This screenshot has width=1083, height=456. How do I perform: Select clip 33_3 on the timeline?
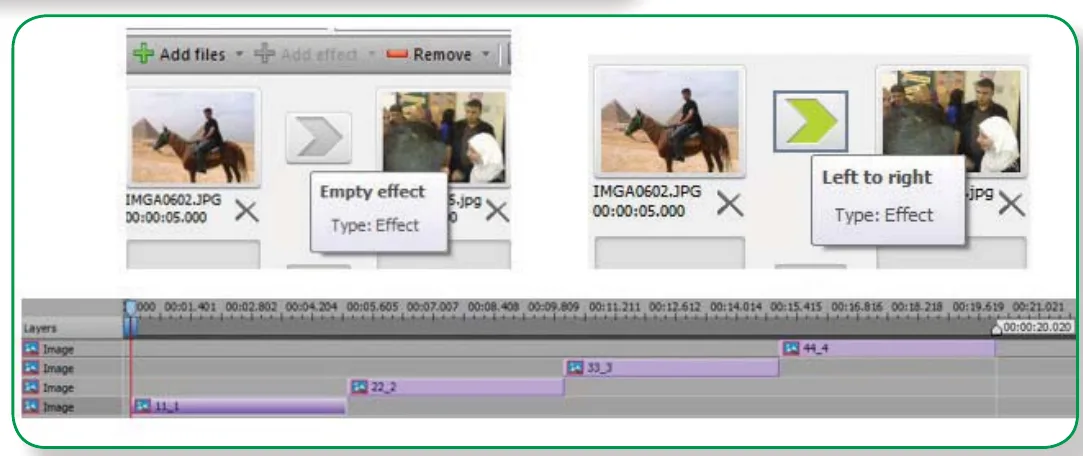tap(672, 368)
